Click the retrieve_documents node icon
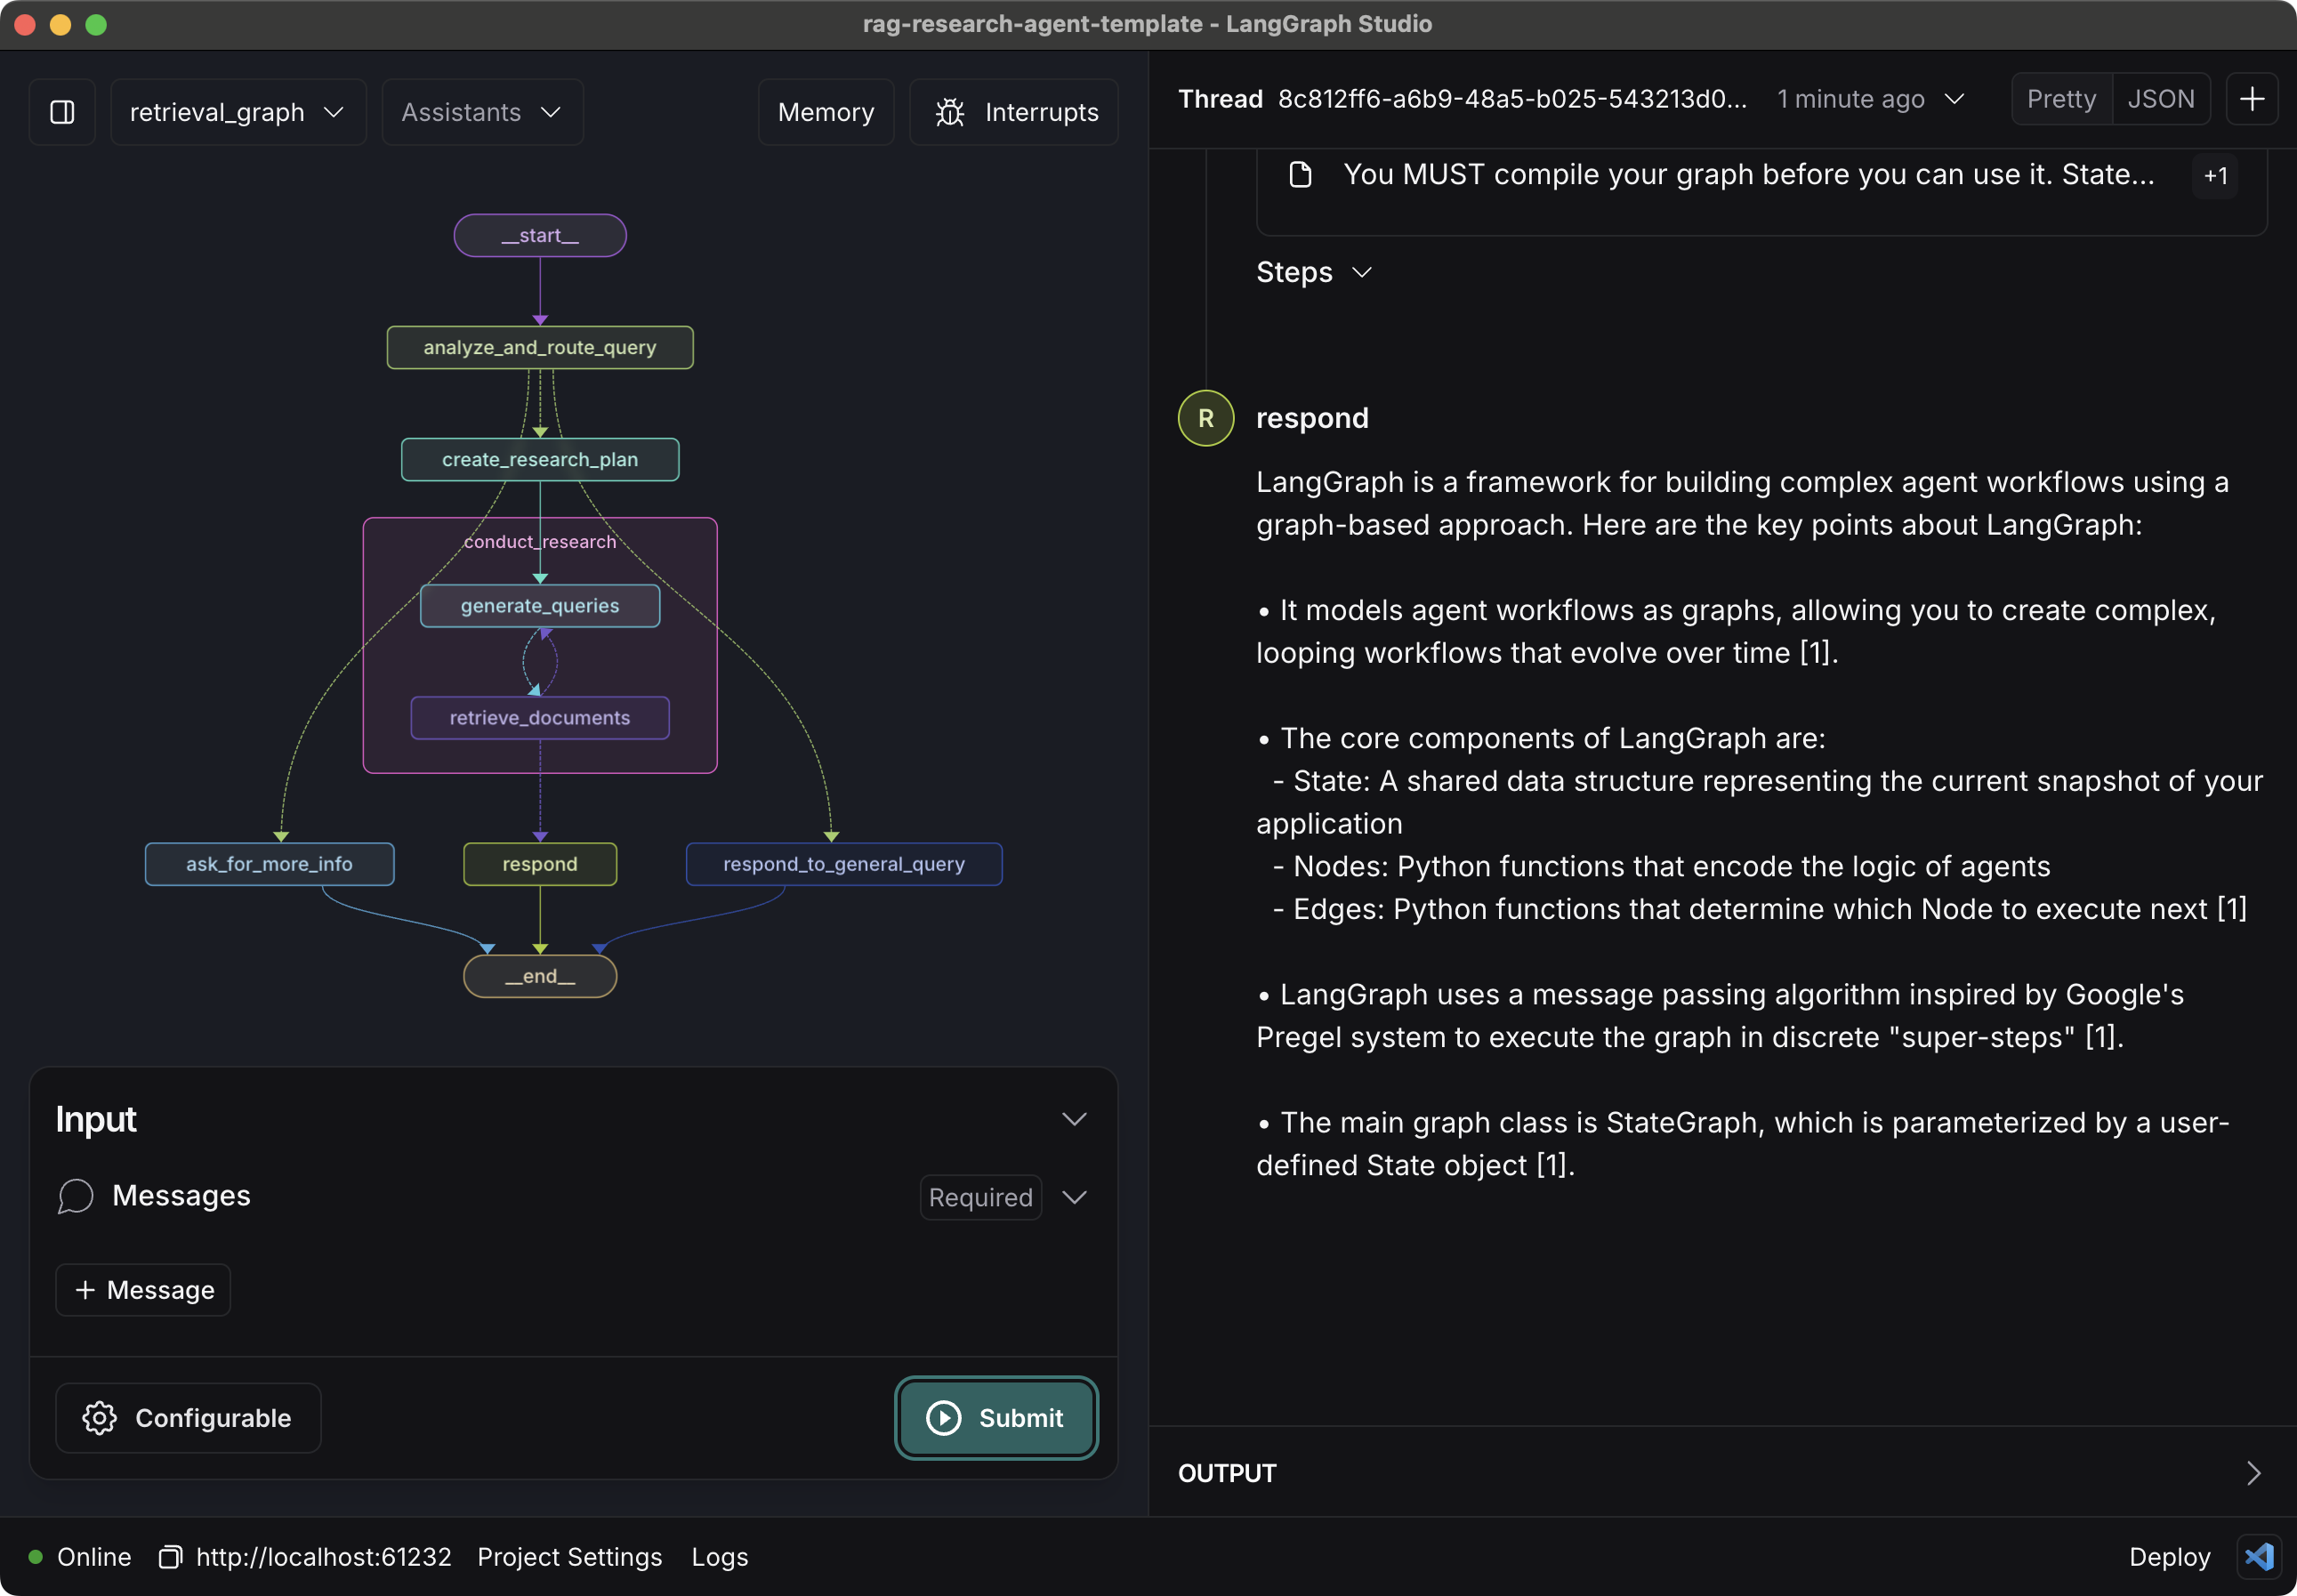Screen dimensions: 2297x1596 tap(539, 718)
